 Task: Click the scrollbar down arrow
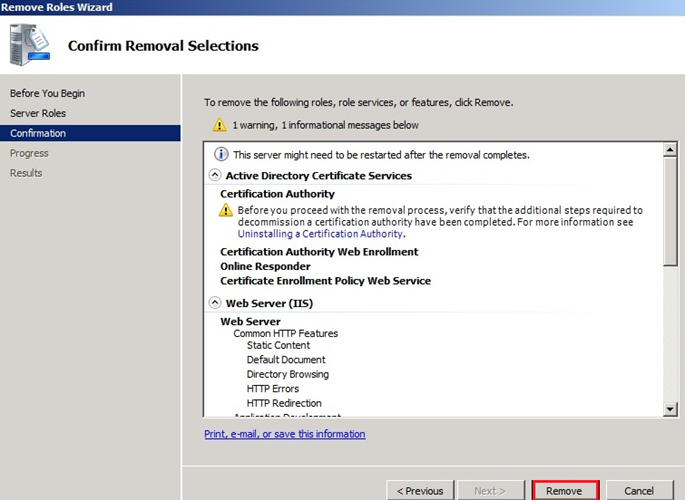pyautogui.click(x=670, y=409)
